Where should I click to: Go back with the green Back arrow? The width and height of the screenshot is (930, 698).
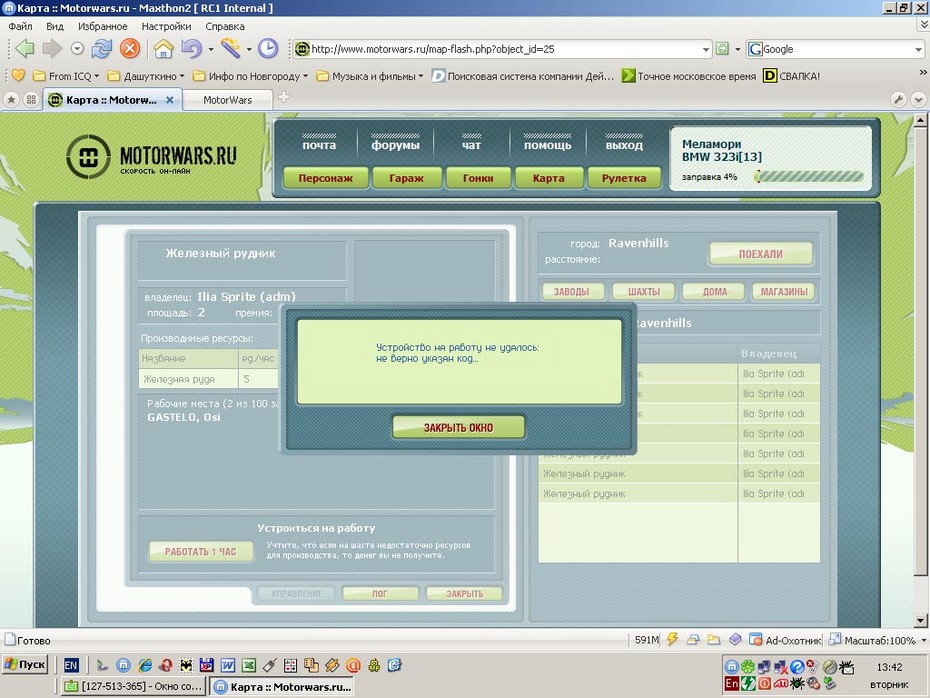[25, 49]
